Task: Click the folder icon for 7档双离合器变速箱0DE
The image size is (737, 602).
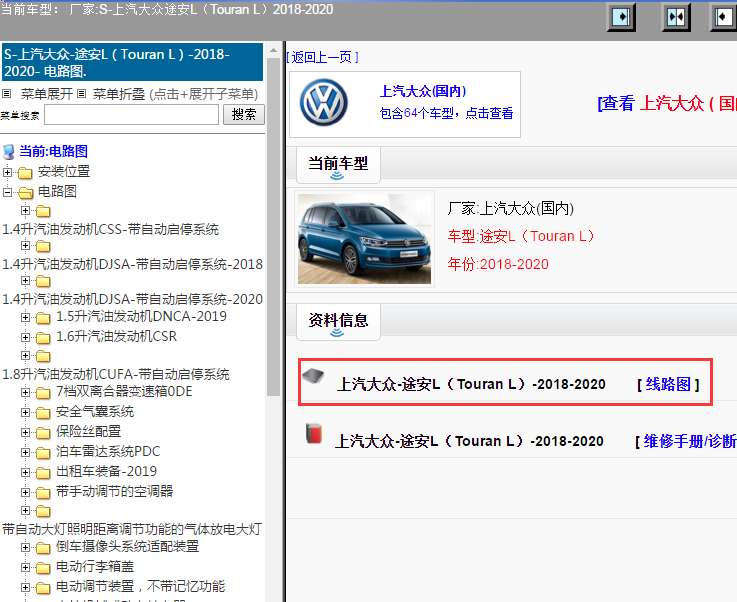Action: pos(43,392)
